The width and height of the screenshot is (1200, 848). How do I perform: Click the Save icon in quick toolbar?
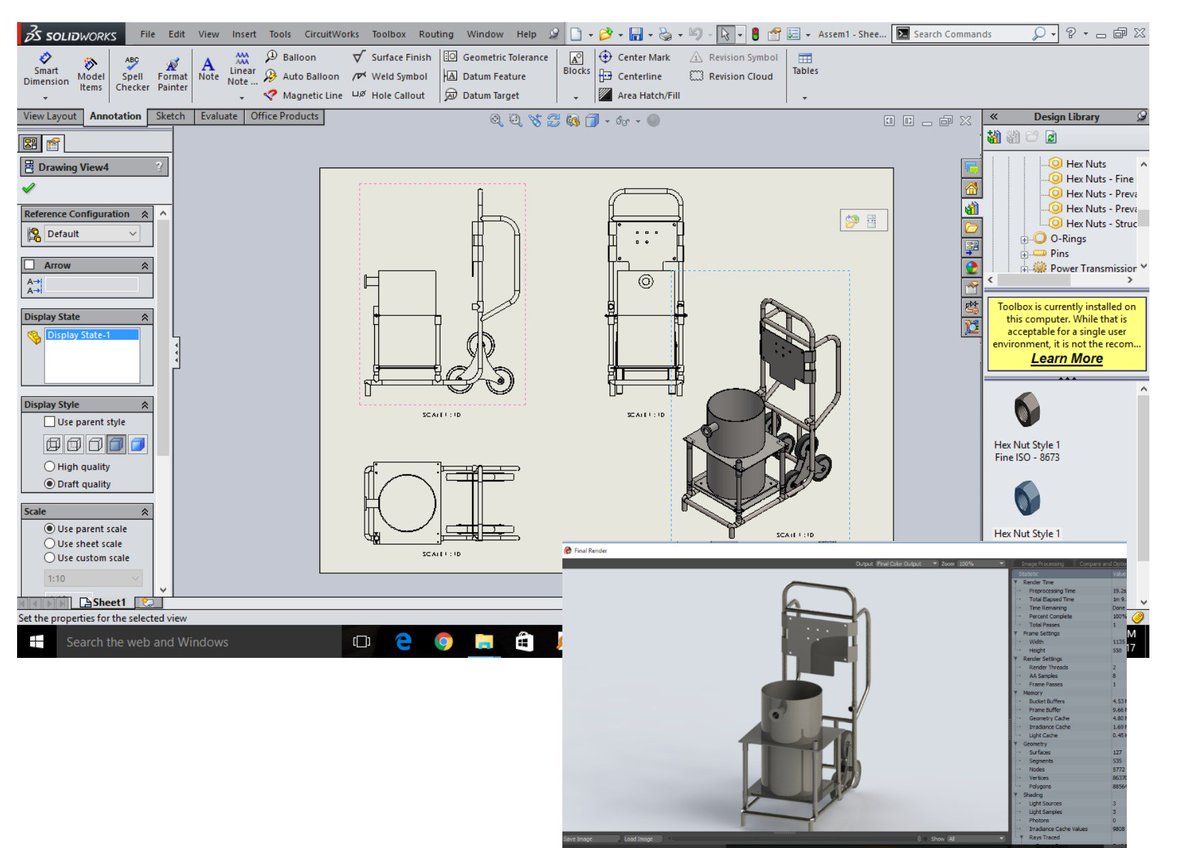pos(636,34)
